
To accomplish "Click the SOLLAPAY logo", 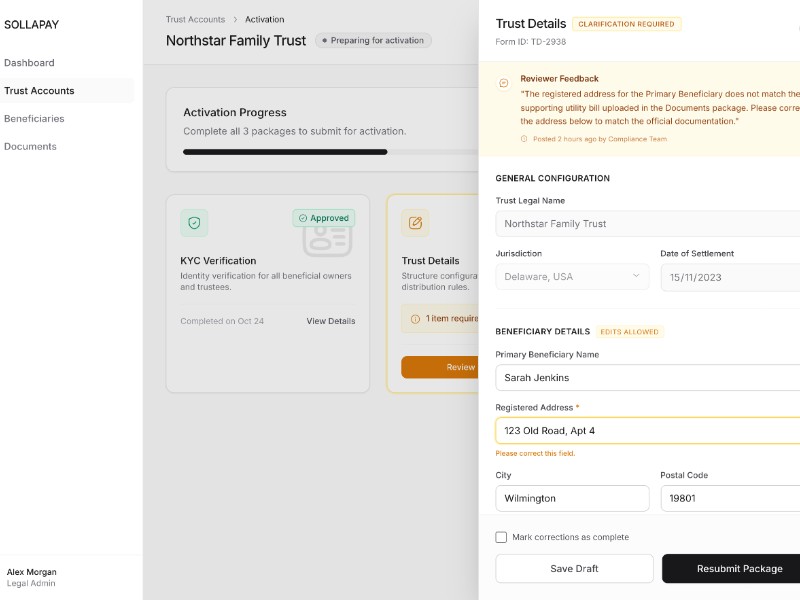I will pyautogui.click(x=32, y=25).
